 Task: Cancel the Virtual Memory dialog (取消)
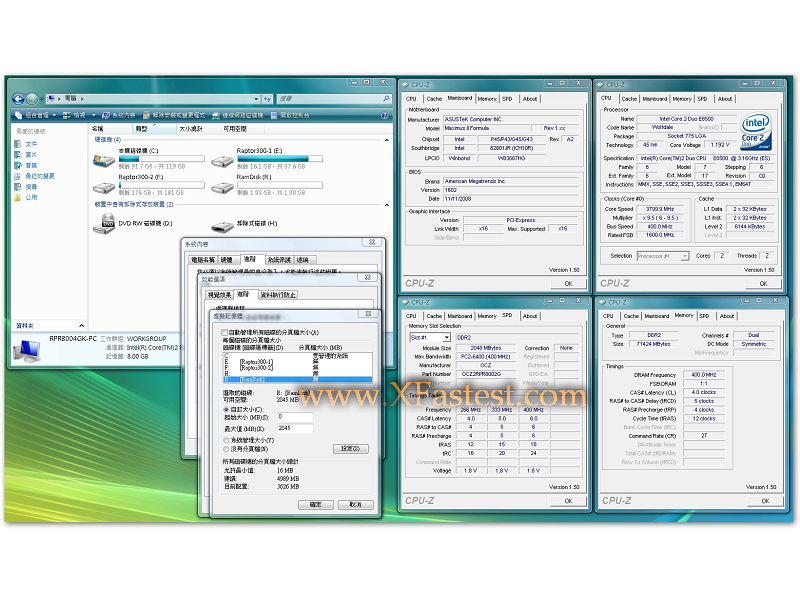point(356,505)
